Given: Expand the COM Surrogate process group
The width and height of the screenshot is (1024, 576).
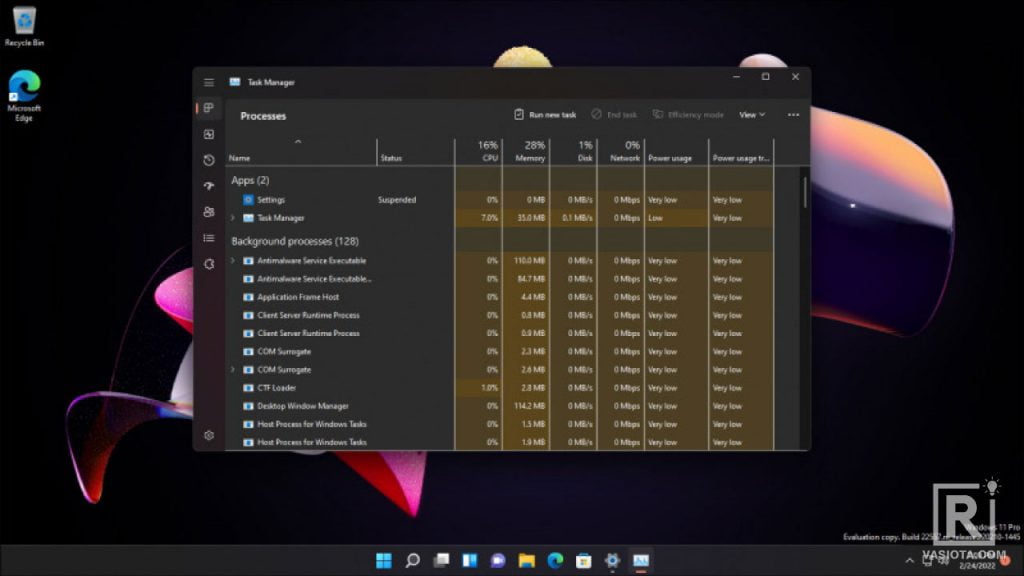Looking at the screenshot, I should [x=232, y=369].
